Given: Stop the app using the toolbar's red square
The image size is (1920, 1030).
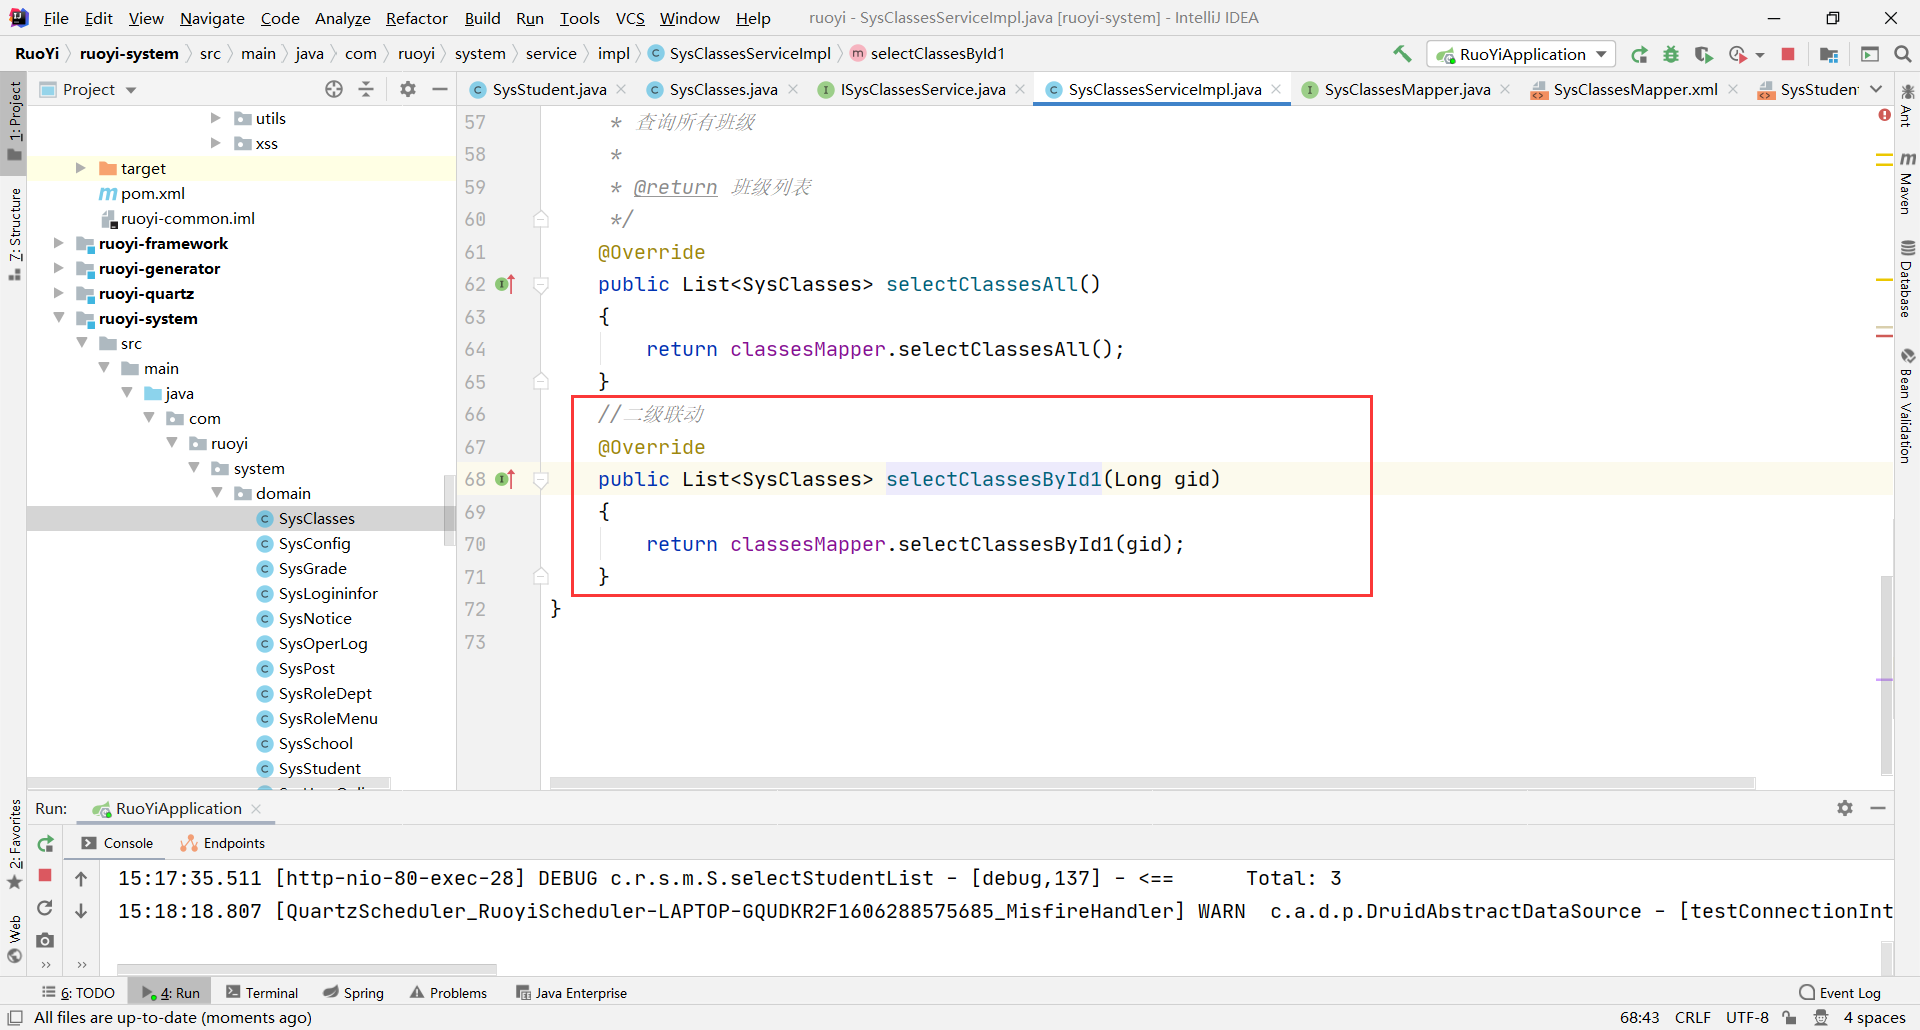Looking at the screenshot, I should (x=1788, y=54).
